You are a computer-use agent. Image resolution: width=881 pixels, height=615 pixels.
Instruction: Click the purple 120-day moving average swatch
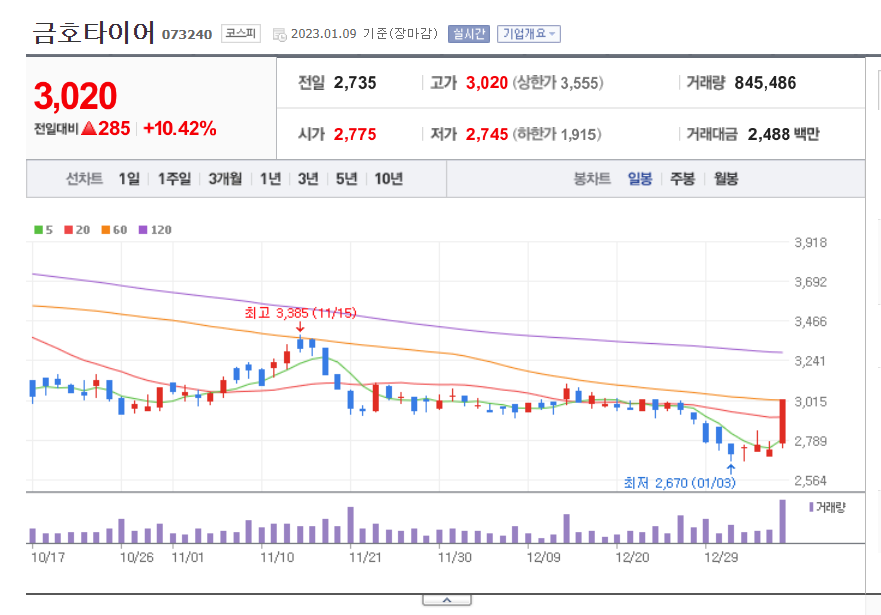143,230
